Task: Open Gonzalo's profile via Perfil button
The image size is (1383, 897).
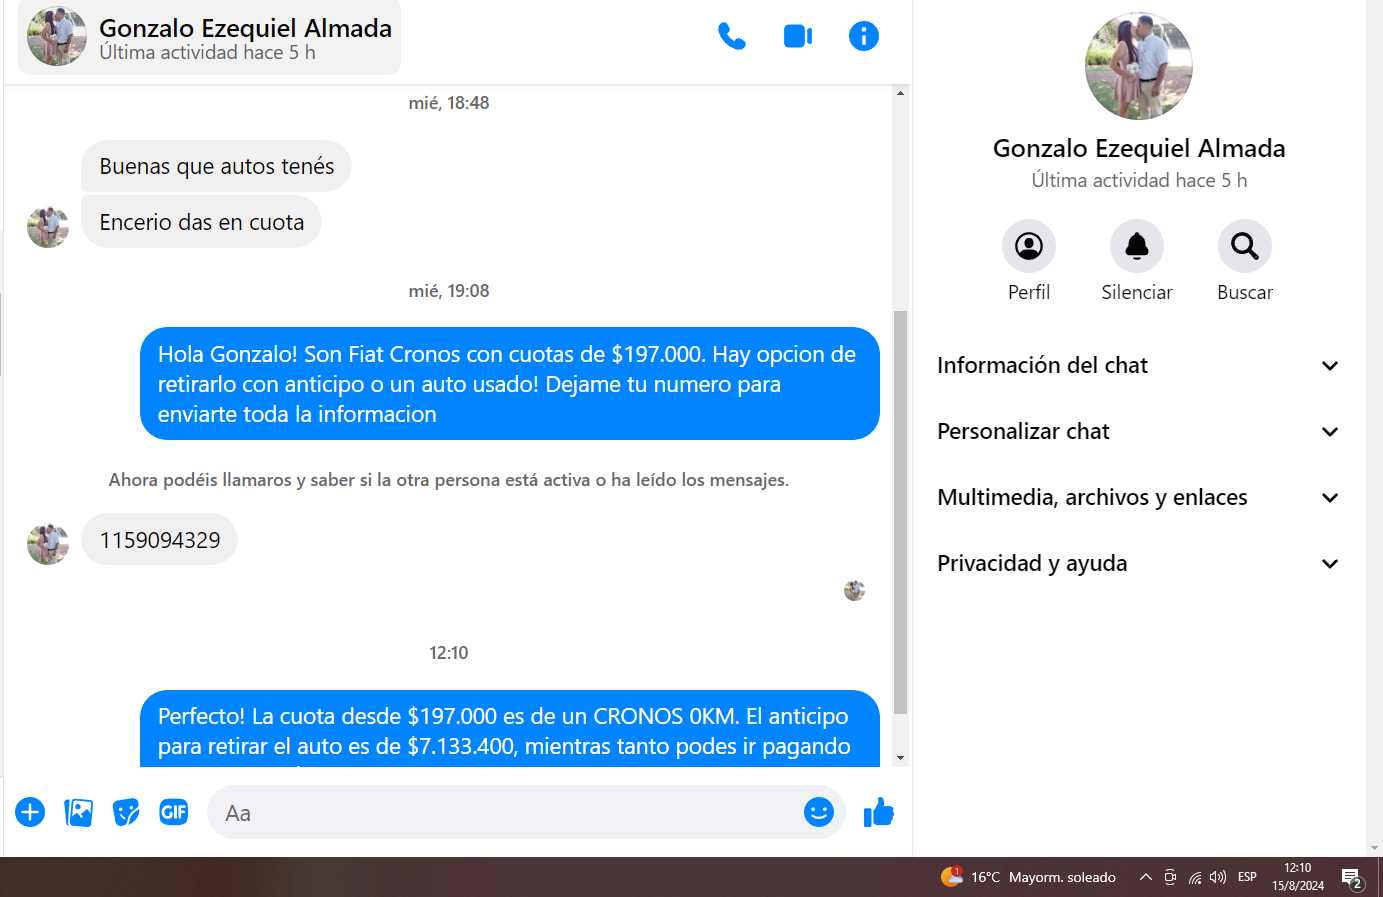Action: (1029, 261)
